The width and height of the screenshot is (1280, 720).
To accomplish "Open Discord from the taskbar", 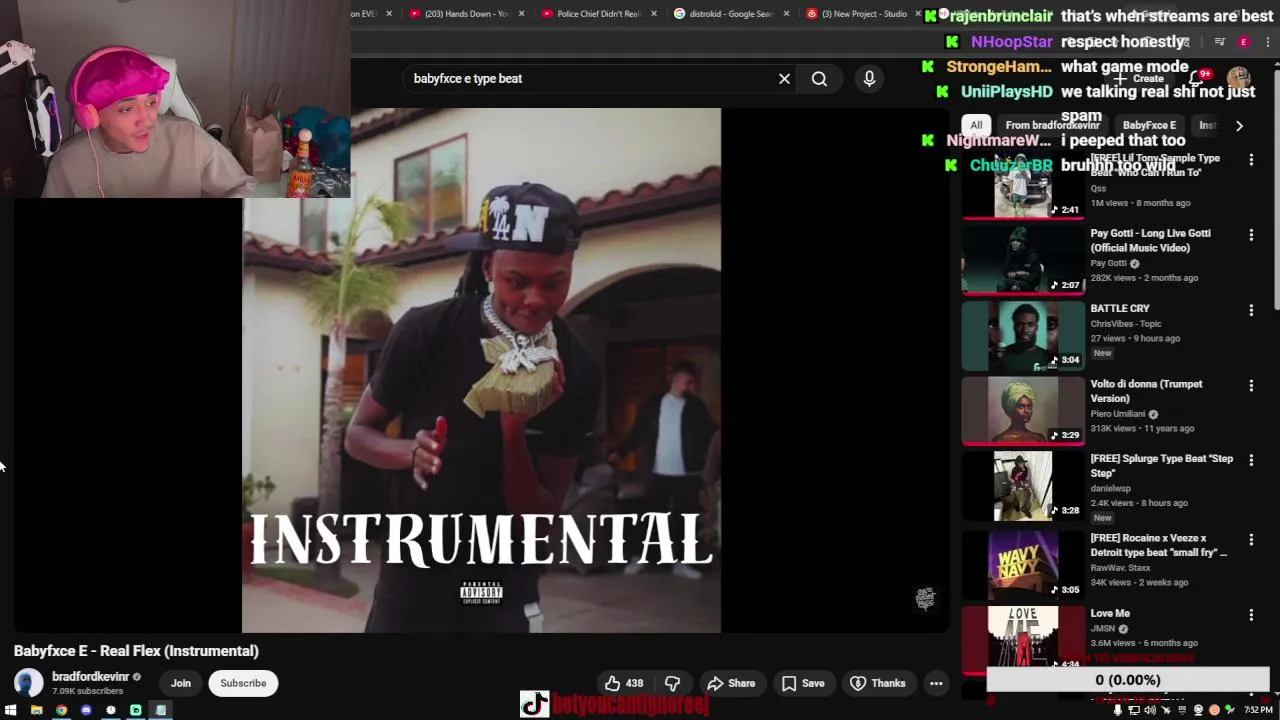I will pos(86,710).
